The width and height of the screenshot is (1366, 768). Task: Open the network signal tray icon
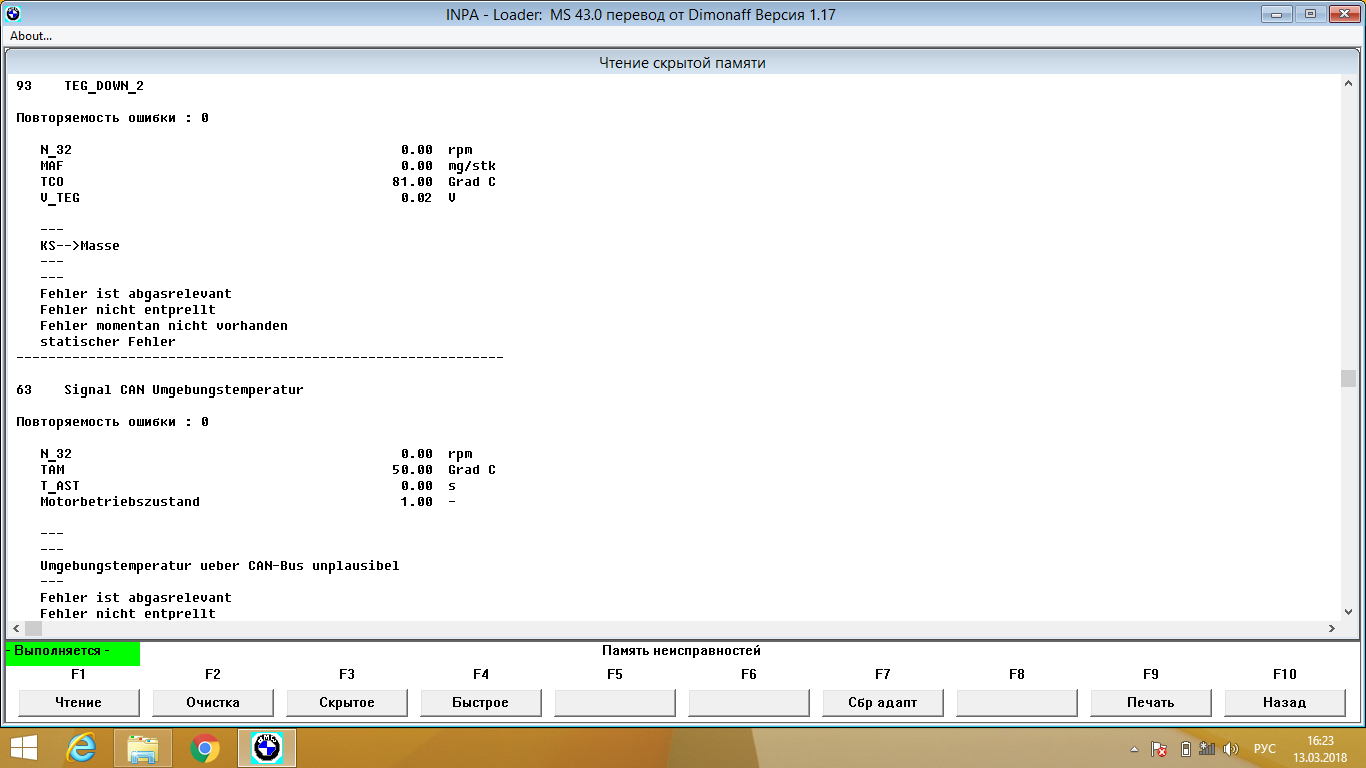[x=1207, y=749]
